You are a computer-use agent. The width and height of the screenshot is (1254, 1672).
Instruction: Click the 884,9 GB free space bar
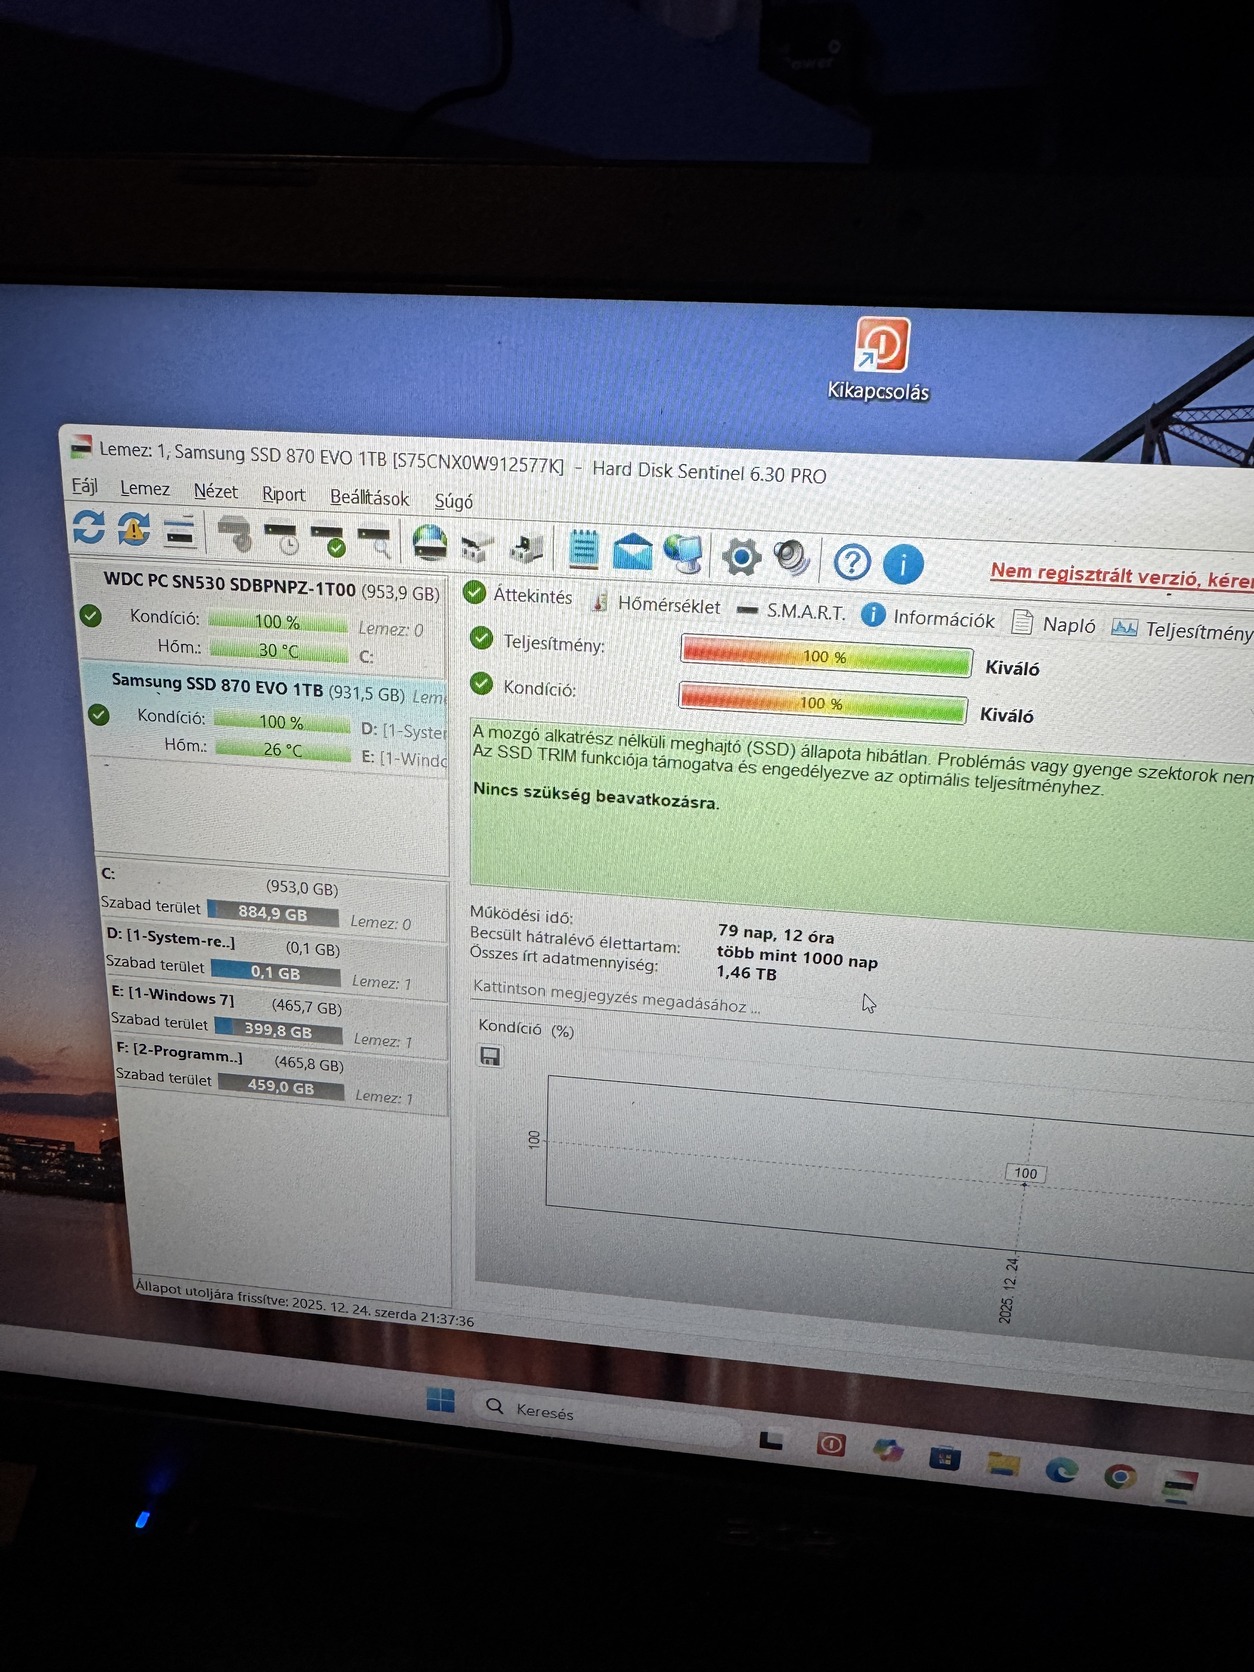(271, 912)
